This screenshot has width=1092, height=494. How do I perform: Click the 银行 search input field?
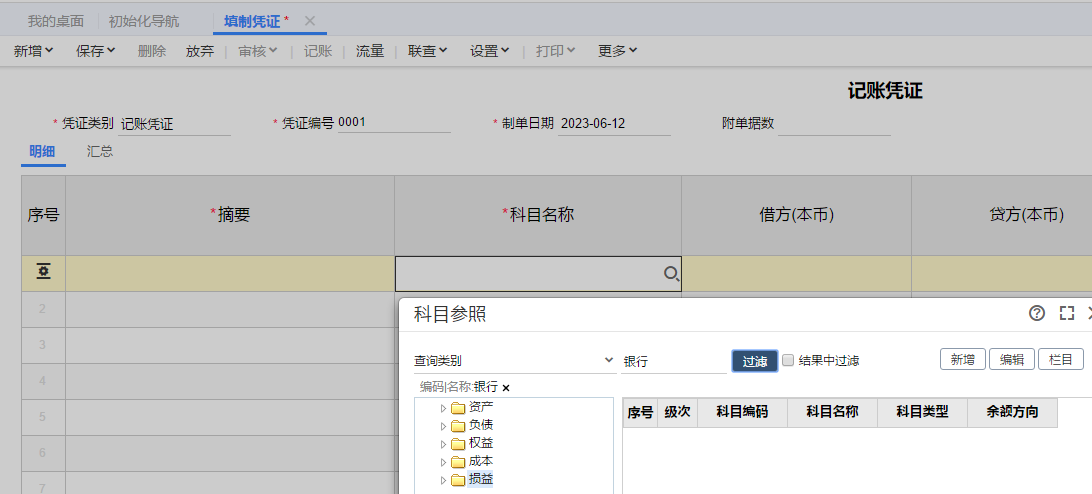point(673,361)
